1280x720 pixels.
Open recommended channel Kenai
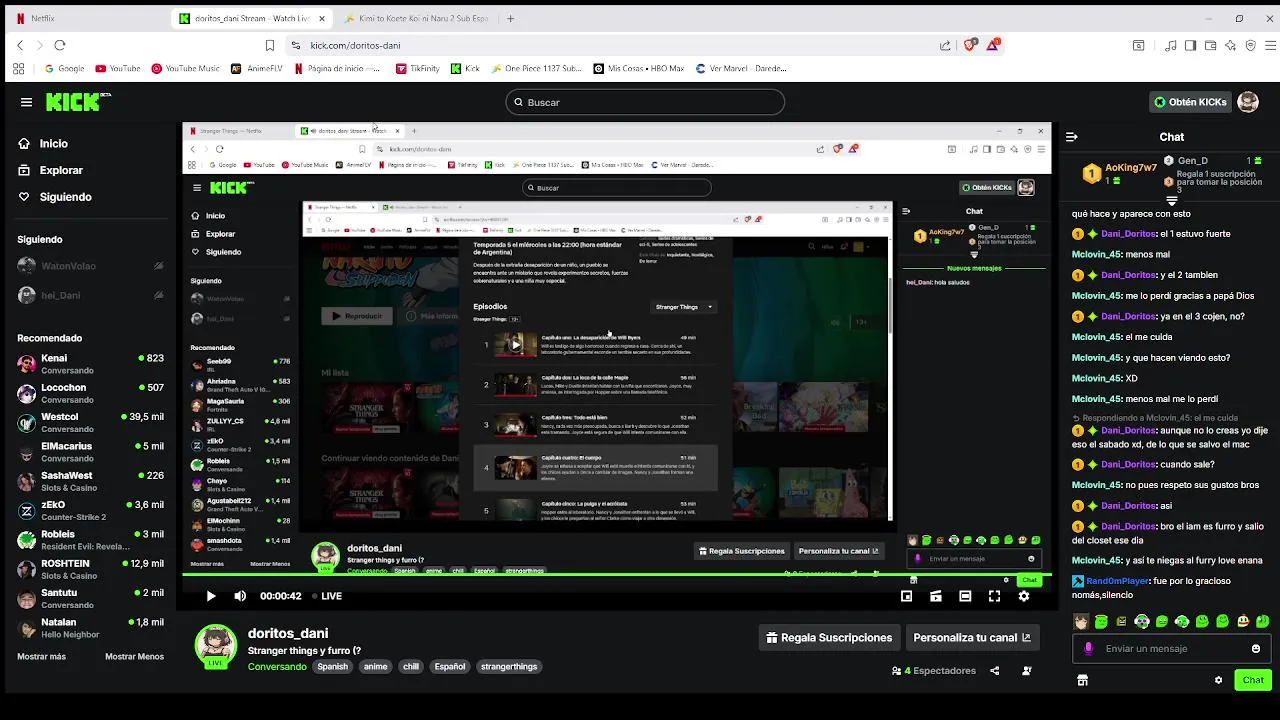coord(90,364)
